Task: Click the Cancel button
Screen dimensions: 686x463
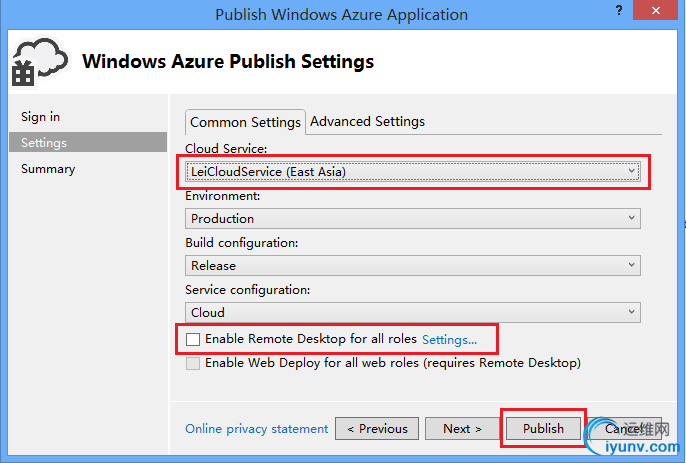Action: coord(625,428)
